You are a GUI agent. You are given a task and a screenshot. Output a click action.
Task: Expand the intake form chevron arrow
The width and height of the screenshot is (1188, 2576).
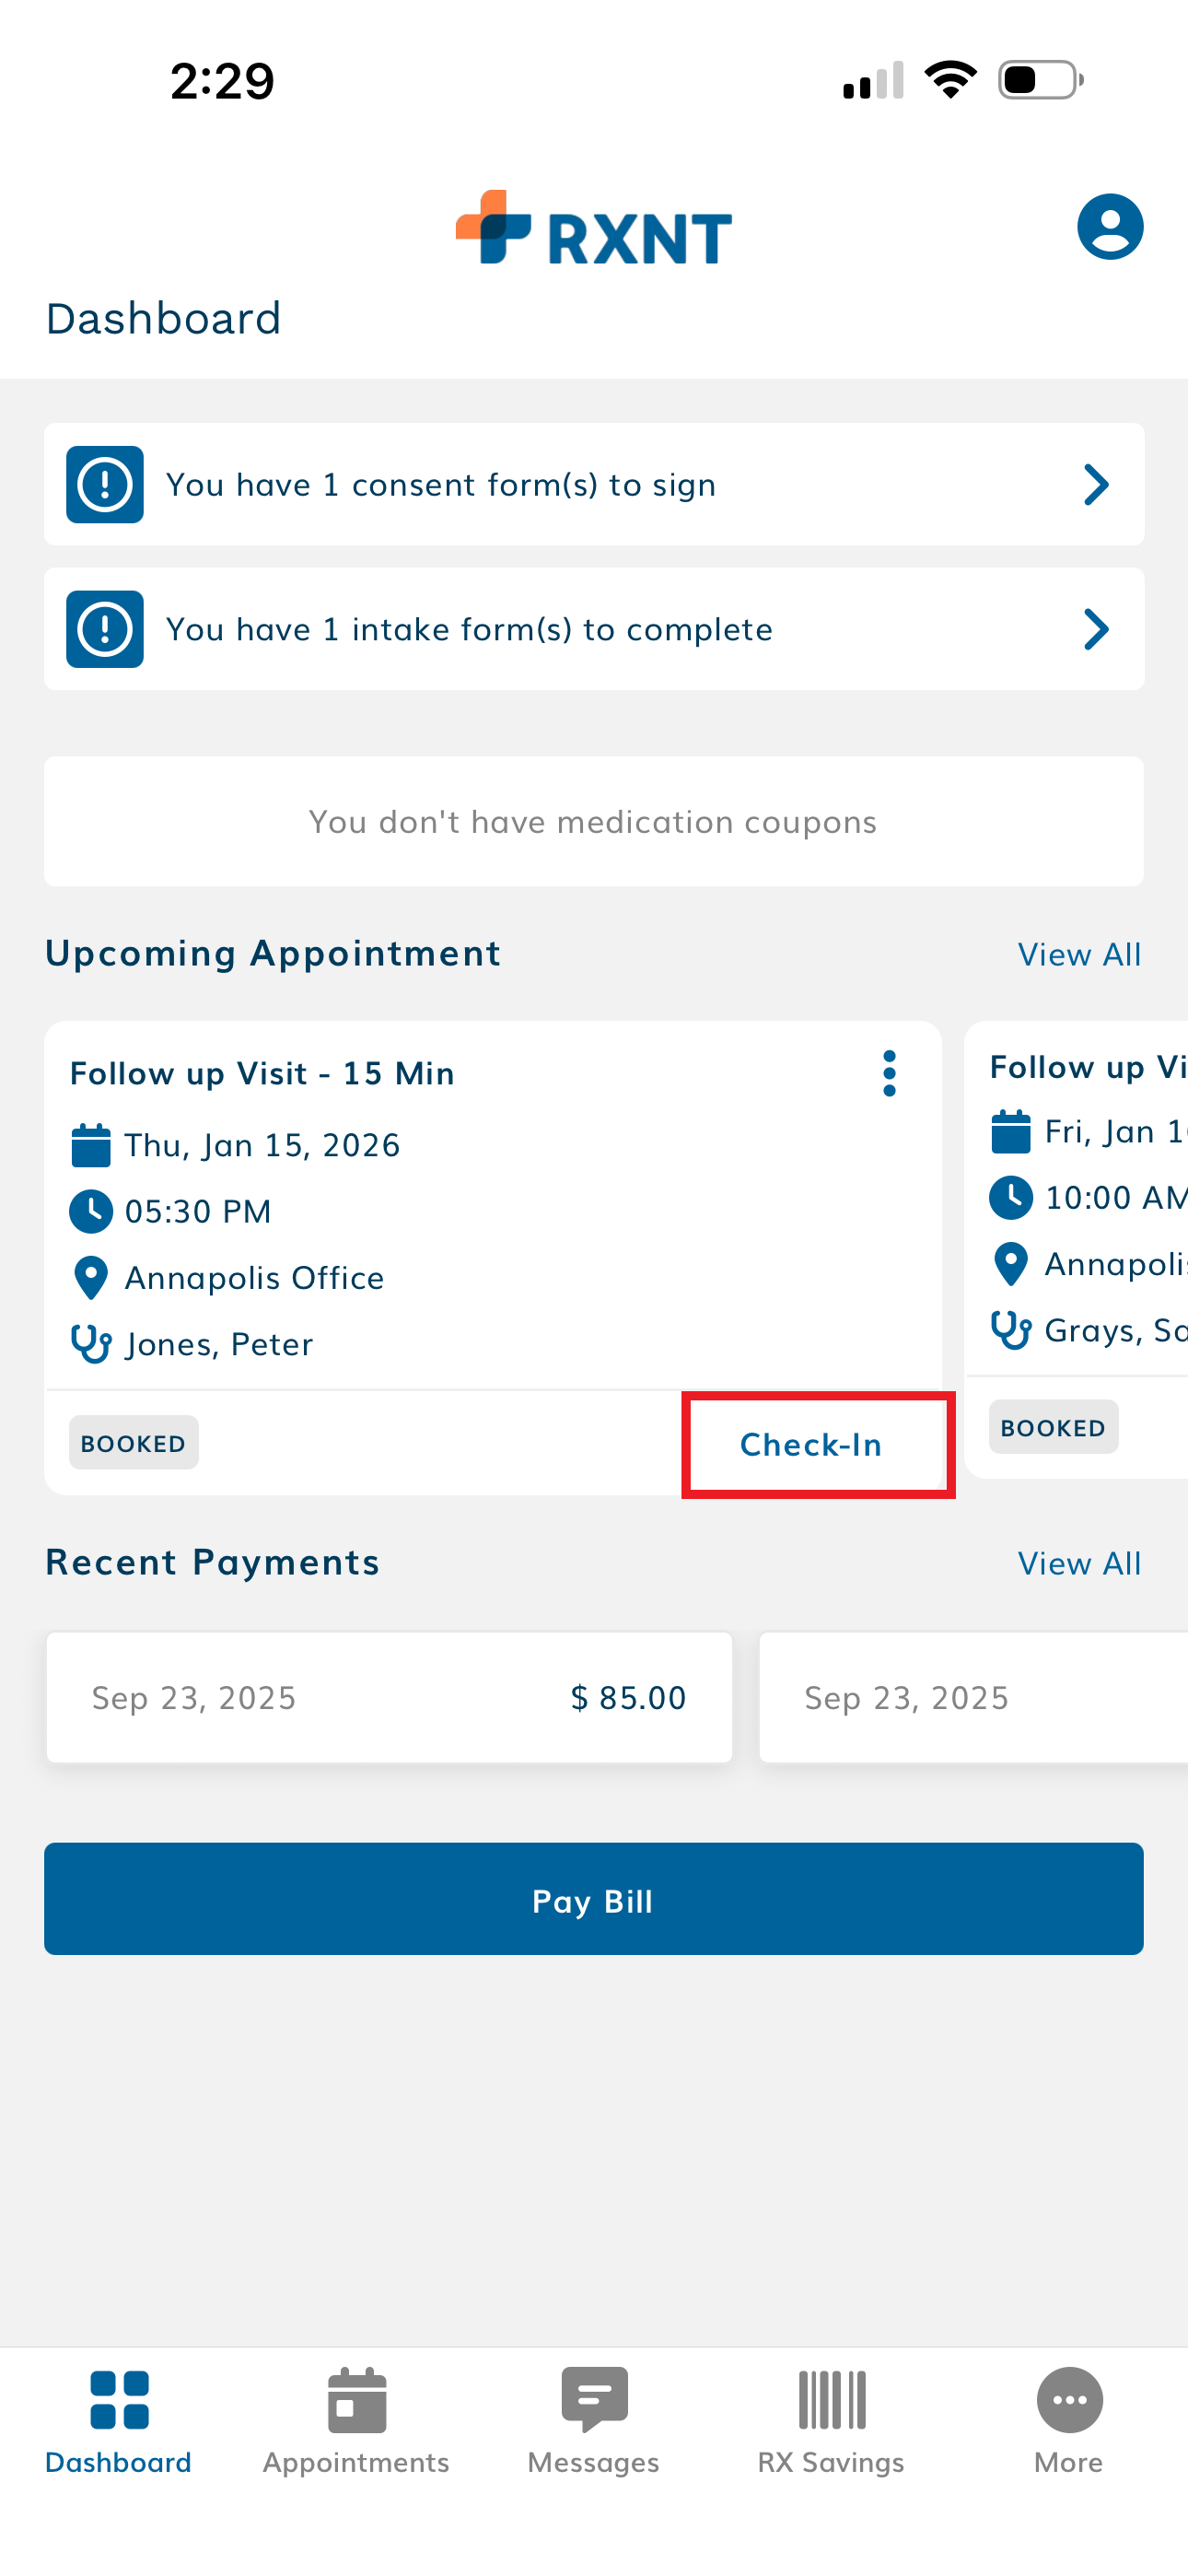[1096, 630]
